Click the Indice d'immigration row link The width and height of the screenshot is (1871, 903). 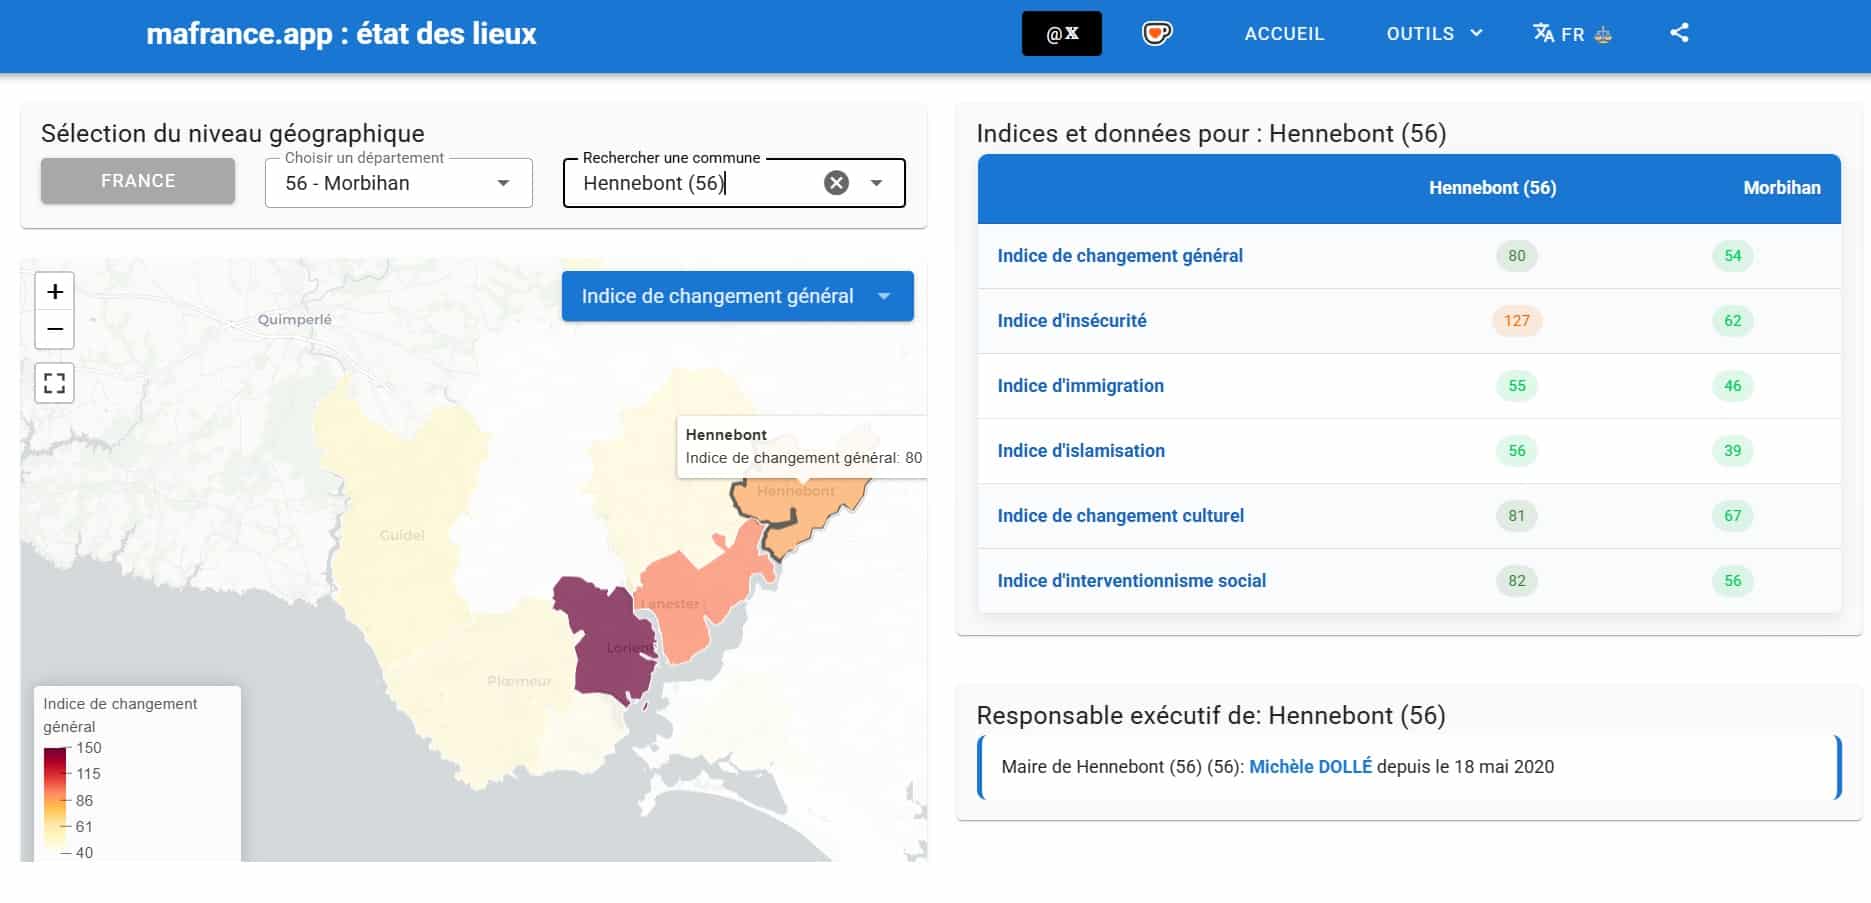(1080, 386)
